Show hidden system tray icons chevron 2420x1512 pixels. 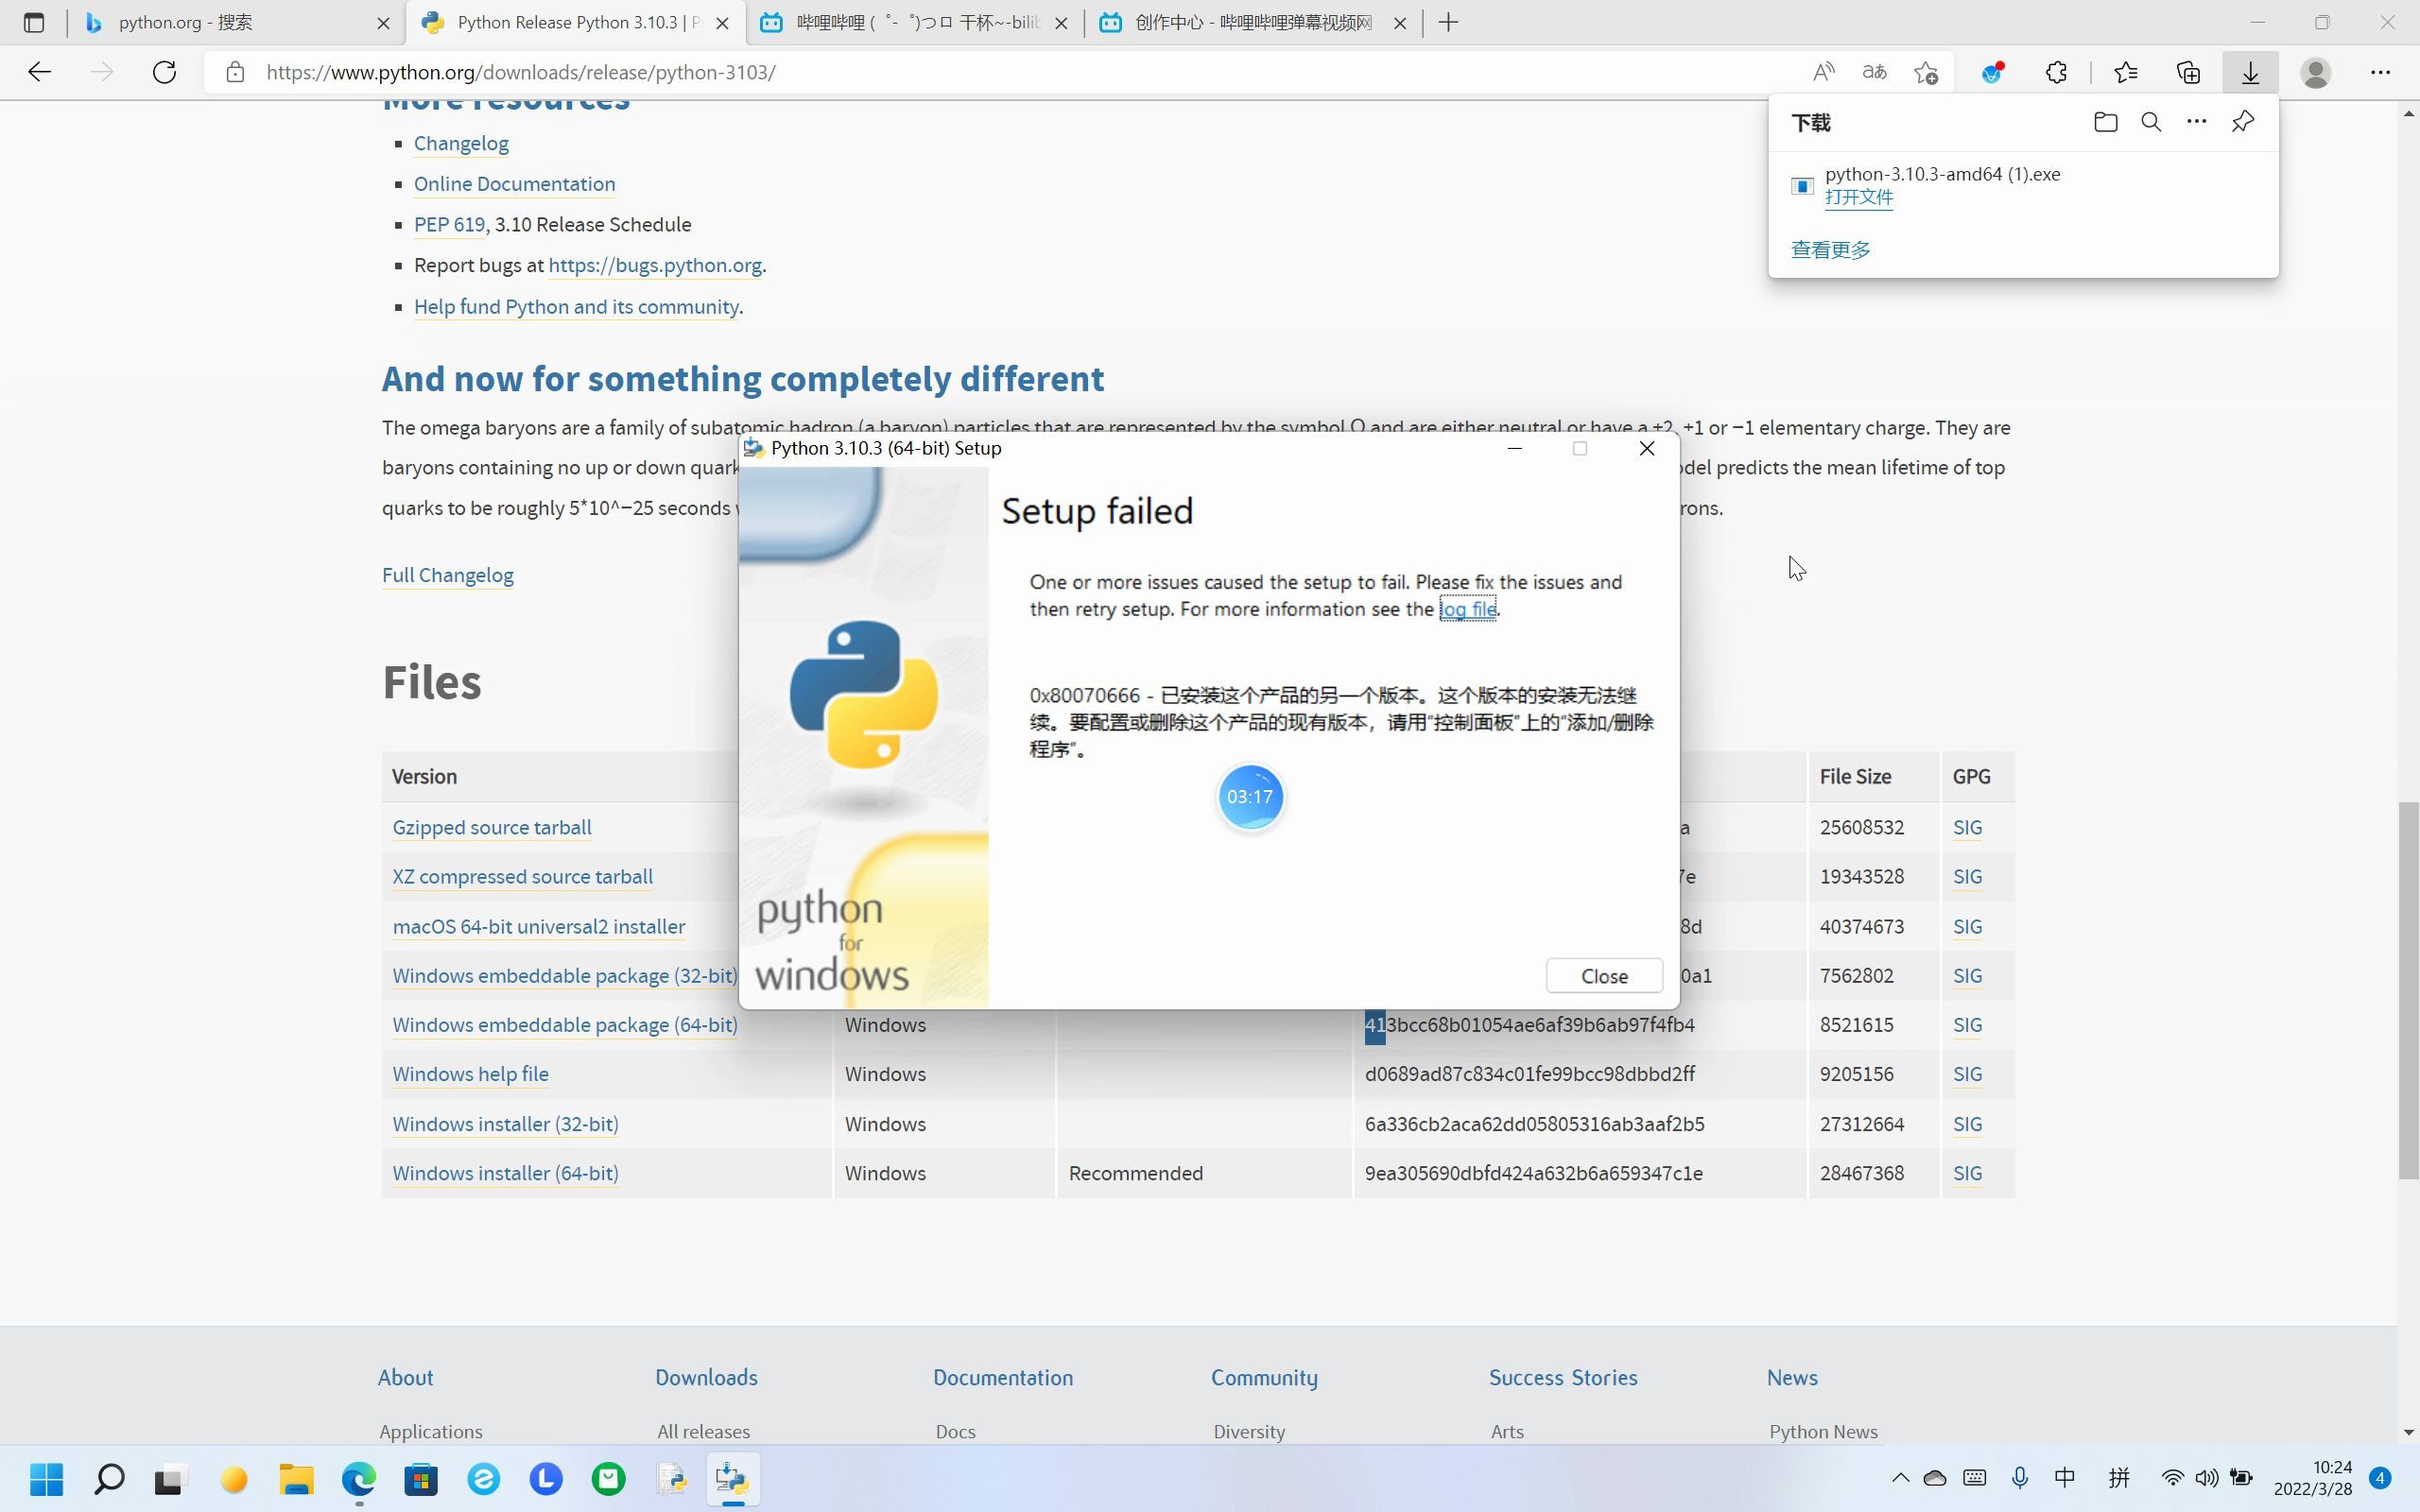click(1900, 1478)
